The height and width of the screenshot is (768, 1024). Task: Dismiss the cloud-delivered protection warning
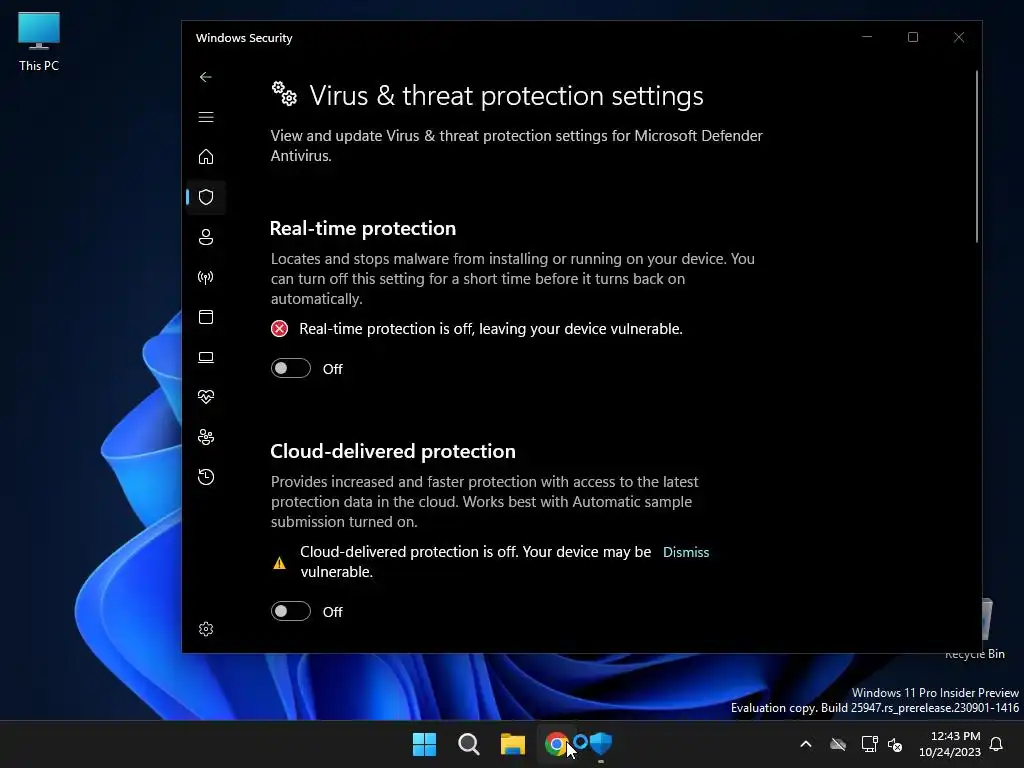(x=686, y=552)
